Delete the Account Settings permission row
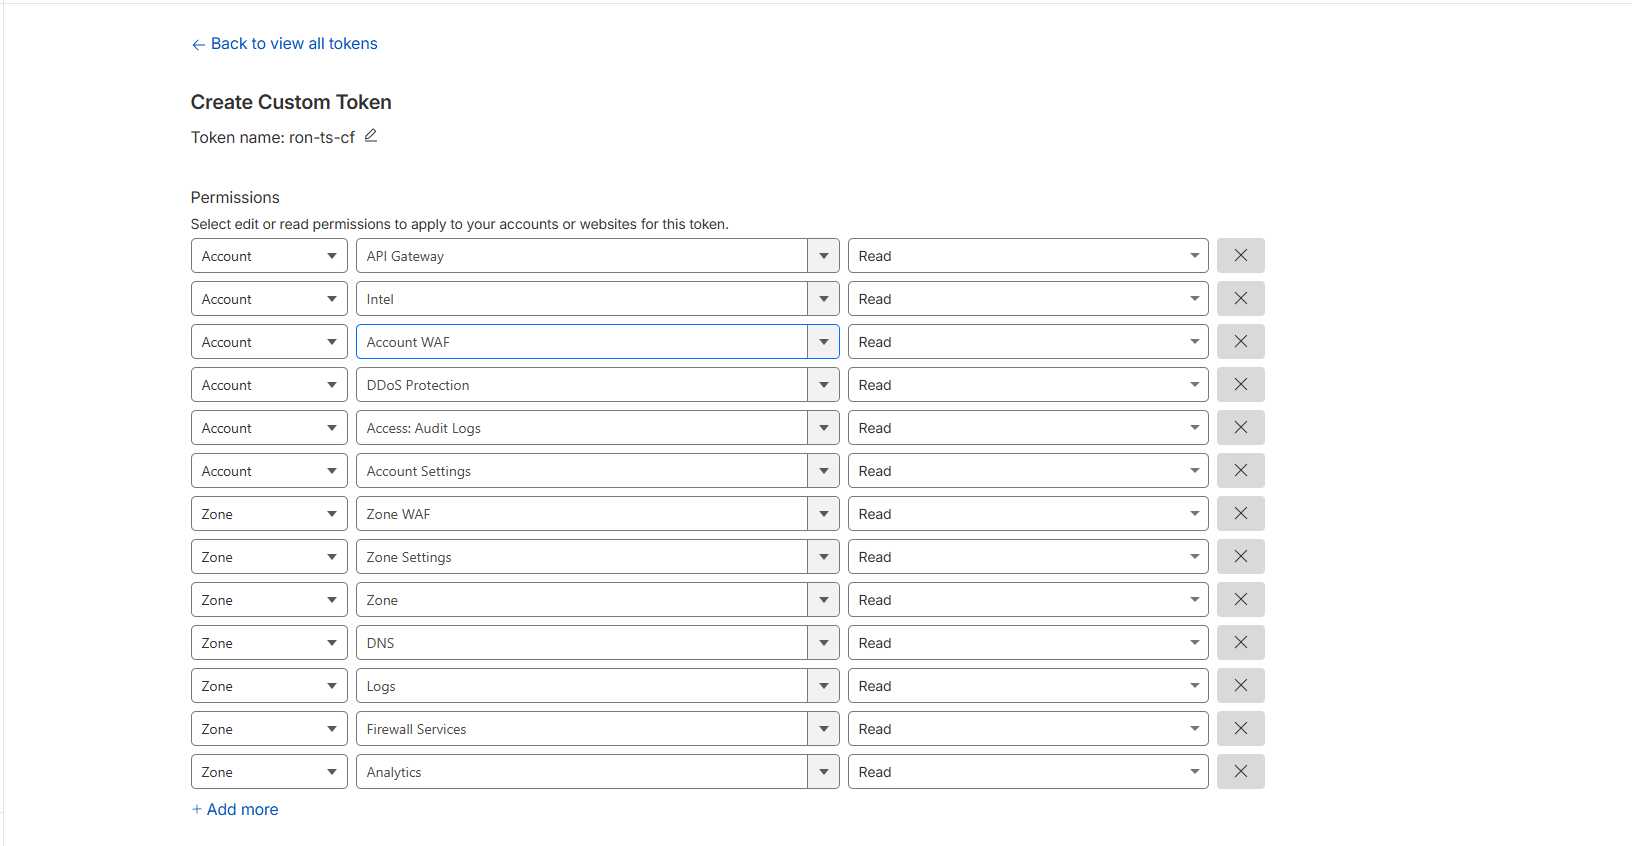 coord(1240,471)
